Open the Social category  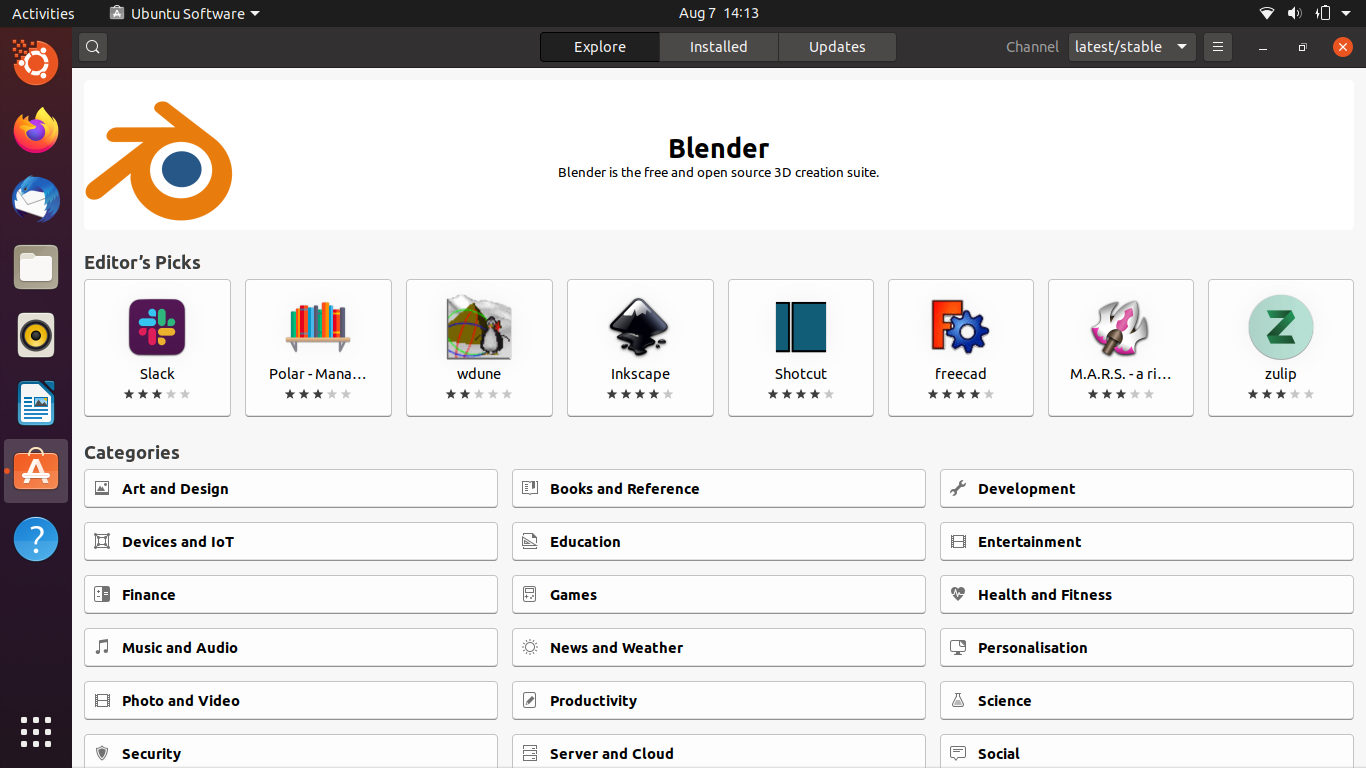coord(1147,752)
